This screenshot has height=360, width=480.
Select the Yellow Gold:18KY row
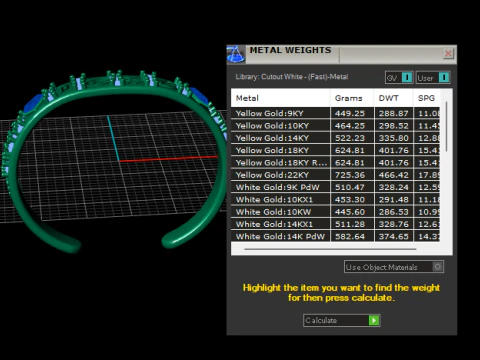(335, 150)
